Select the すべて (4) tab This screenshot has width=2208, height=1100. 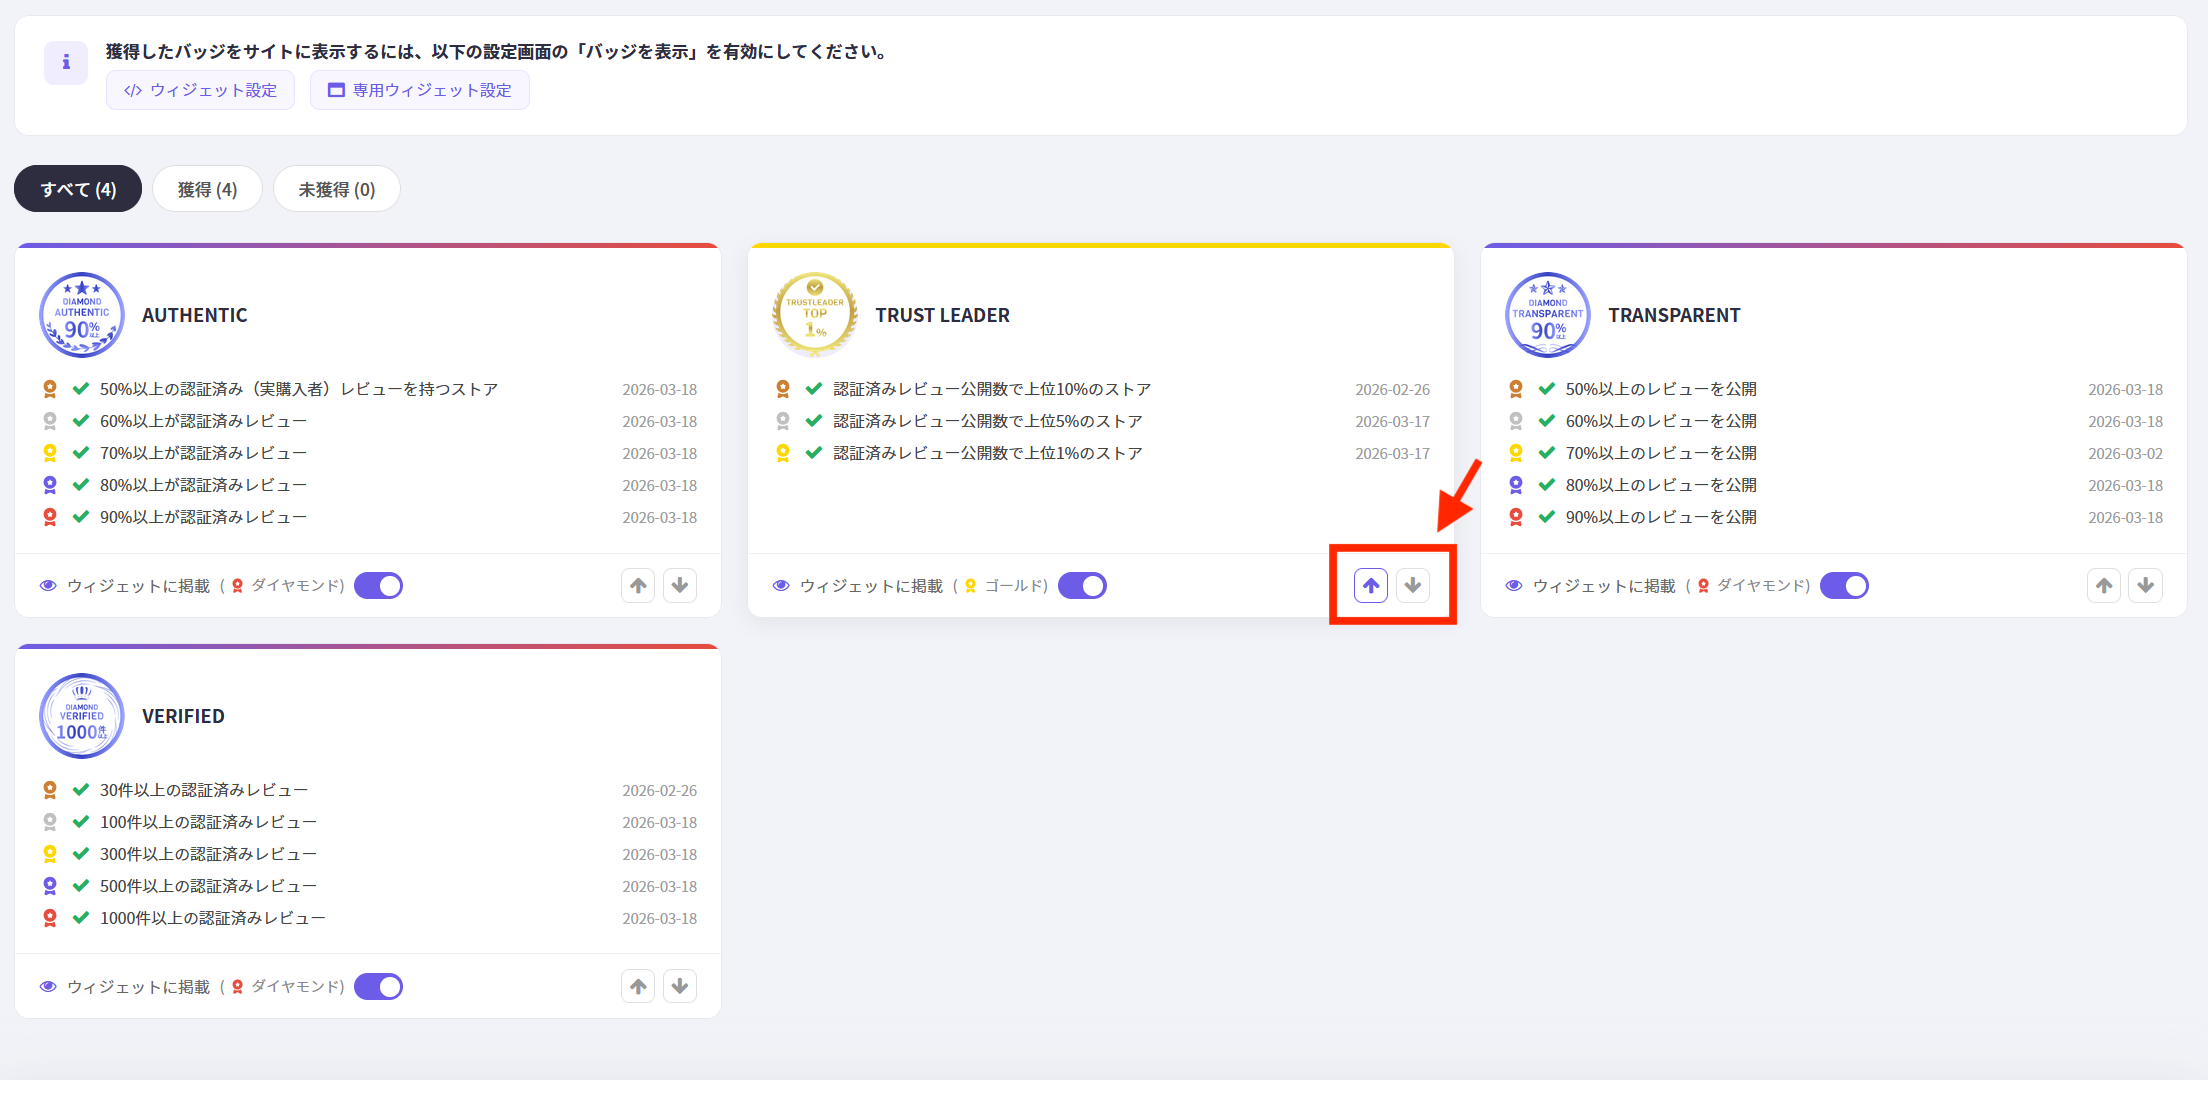click(78, 189)
